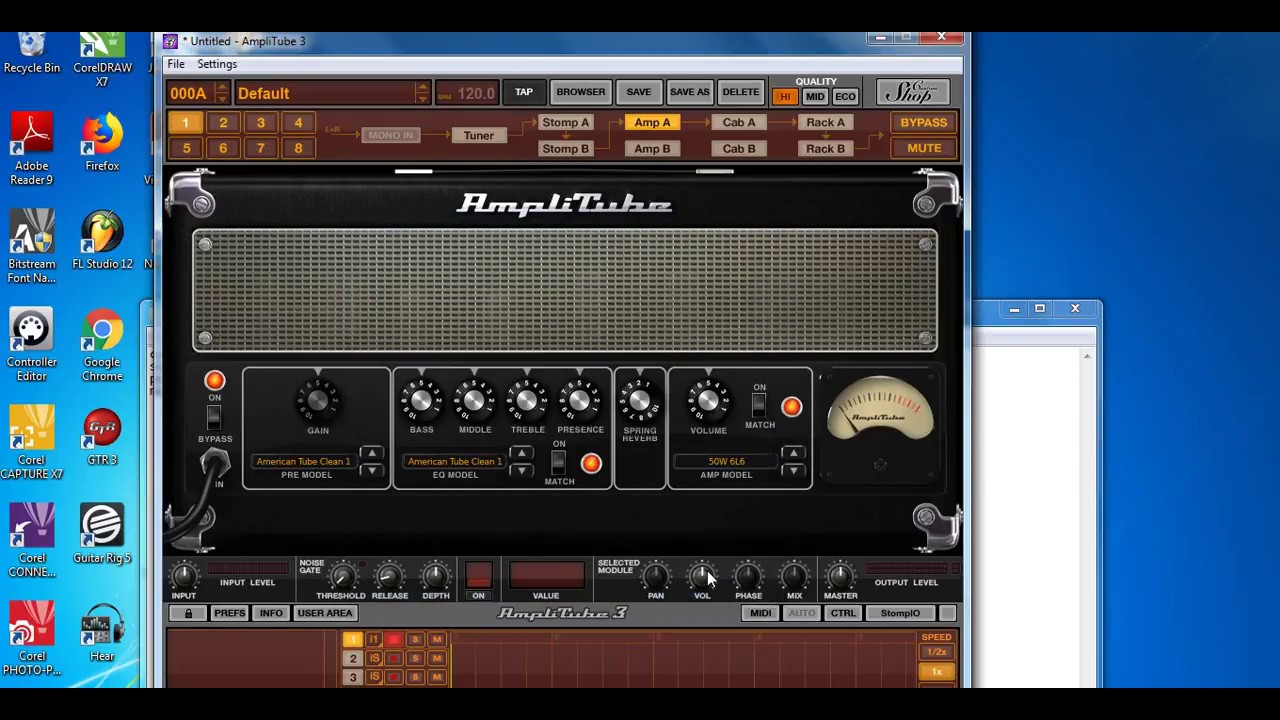This screenshot has height=720, width=1280.
Task: Open the Settings menu
Action: point(217,64)
